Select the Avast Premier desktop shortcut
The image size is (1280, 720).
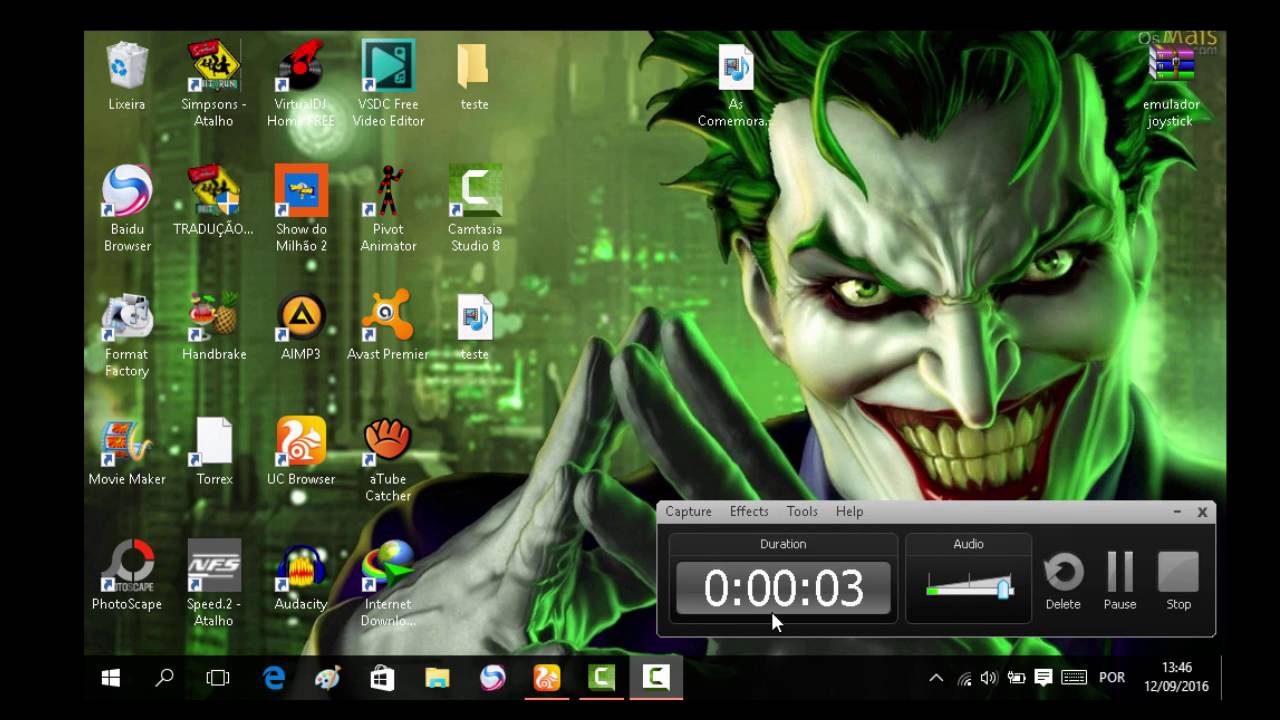click(x=388, y=326)
